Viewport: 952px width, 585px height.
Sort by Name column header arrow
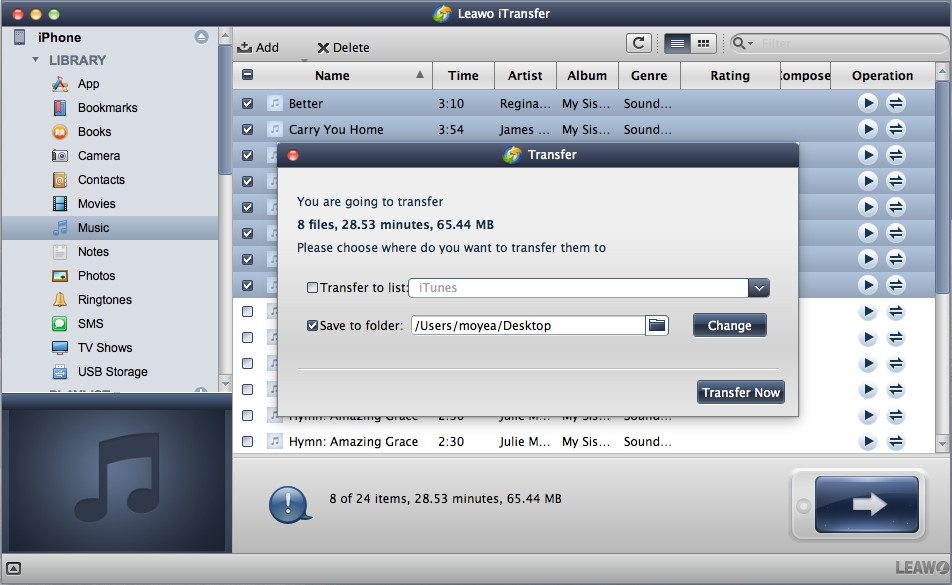[420, 75]
